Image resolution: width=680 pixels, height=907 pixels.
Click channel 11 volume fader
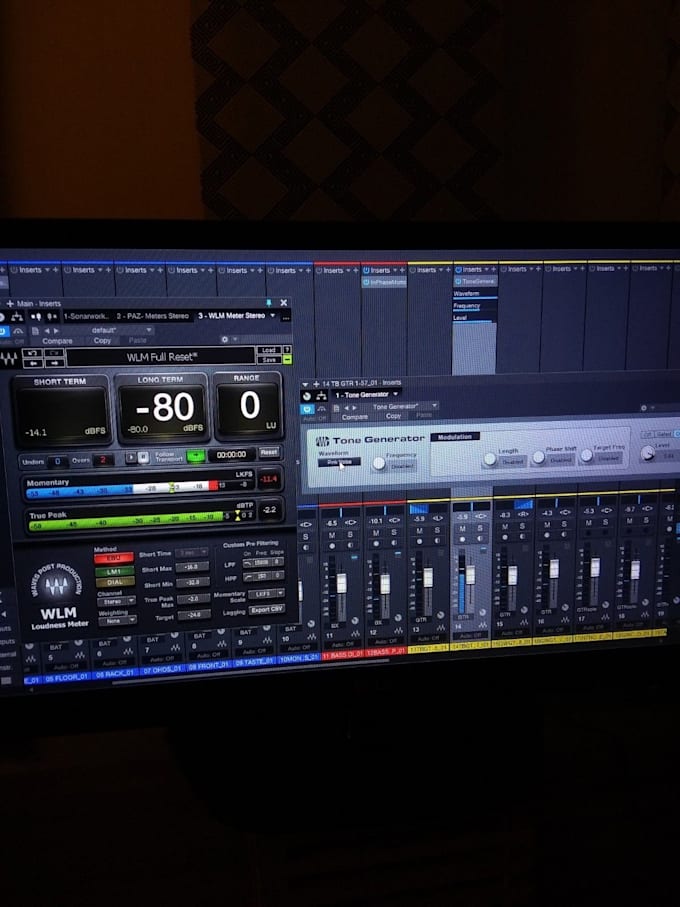point(342,583)
